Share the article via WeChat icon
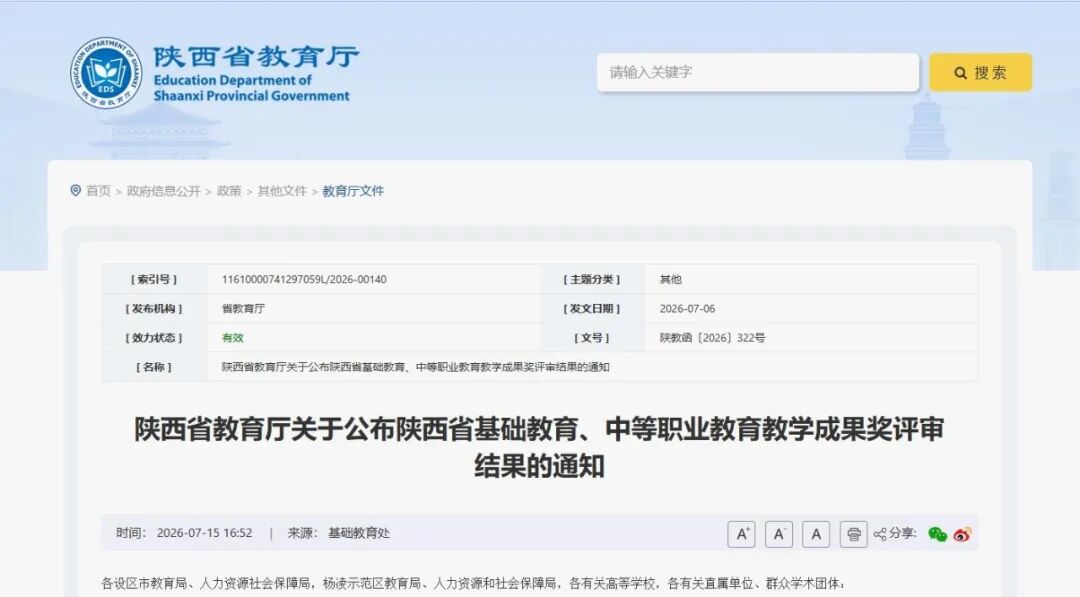1080x597 pixels. tap(937, 534)
